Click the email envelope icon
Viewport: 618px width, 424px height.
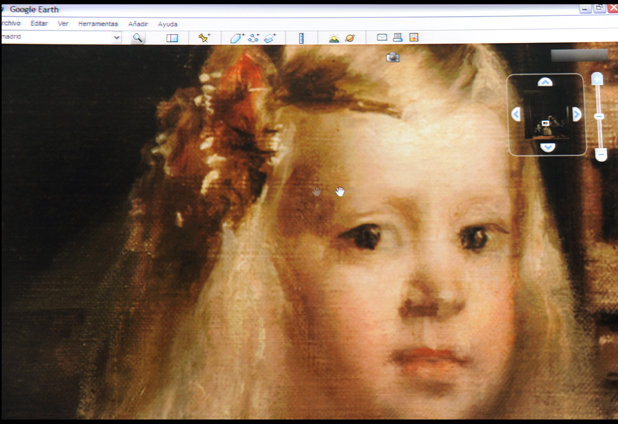click(x=382, y=37)
